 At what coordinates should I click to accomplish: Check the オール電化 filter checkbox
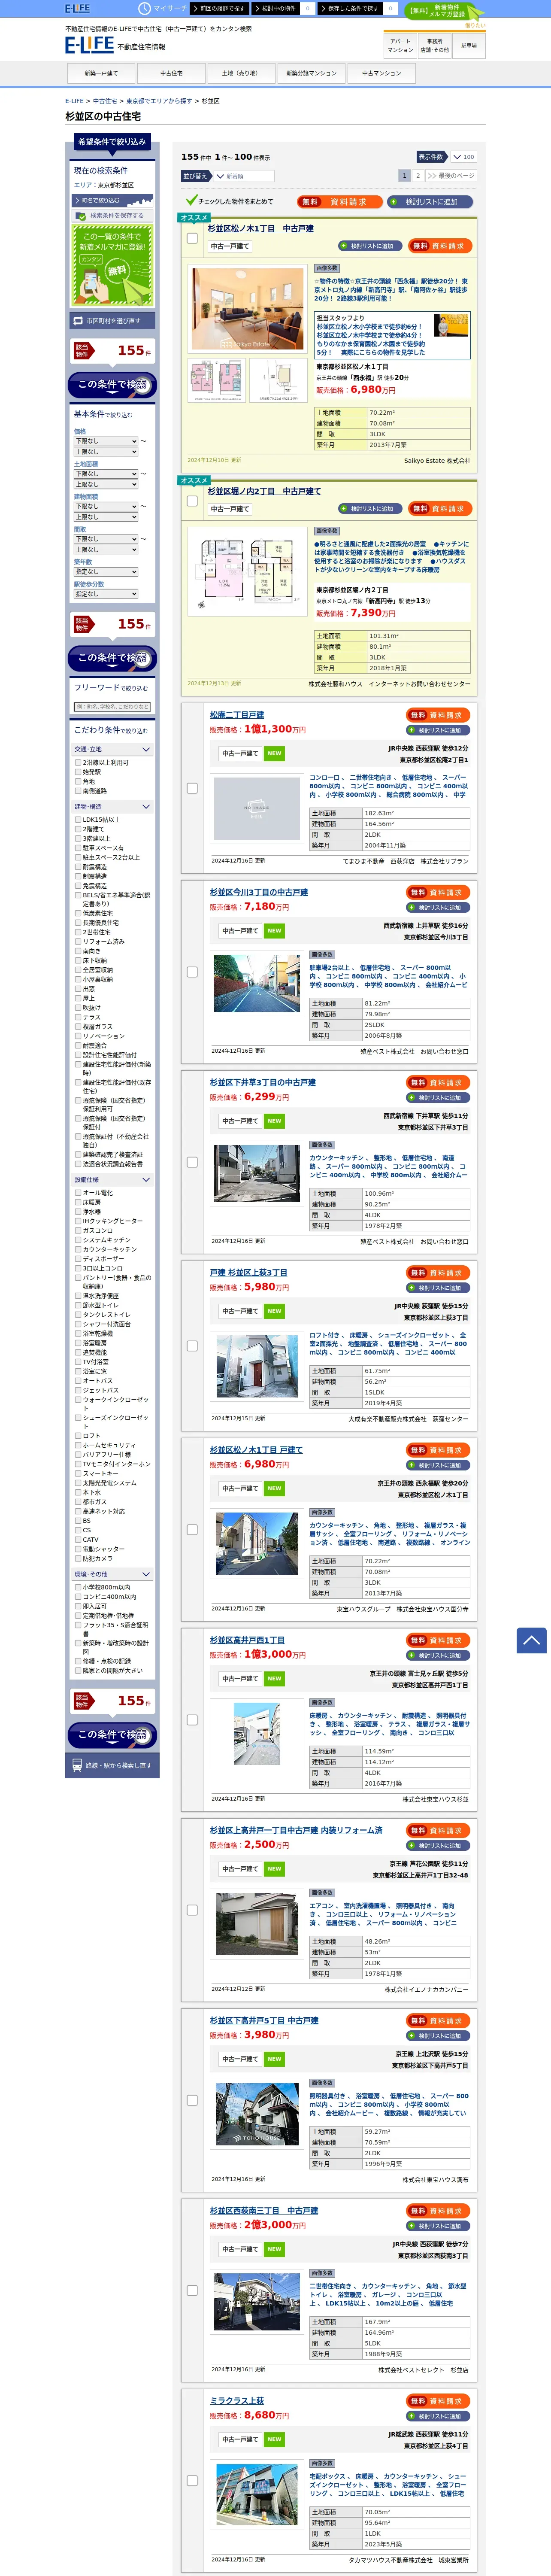[x=78, y=1193]
